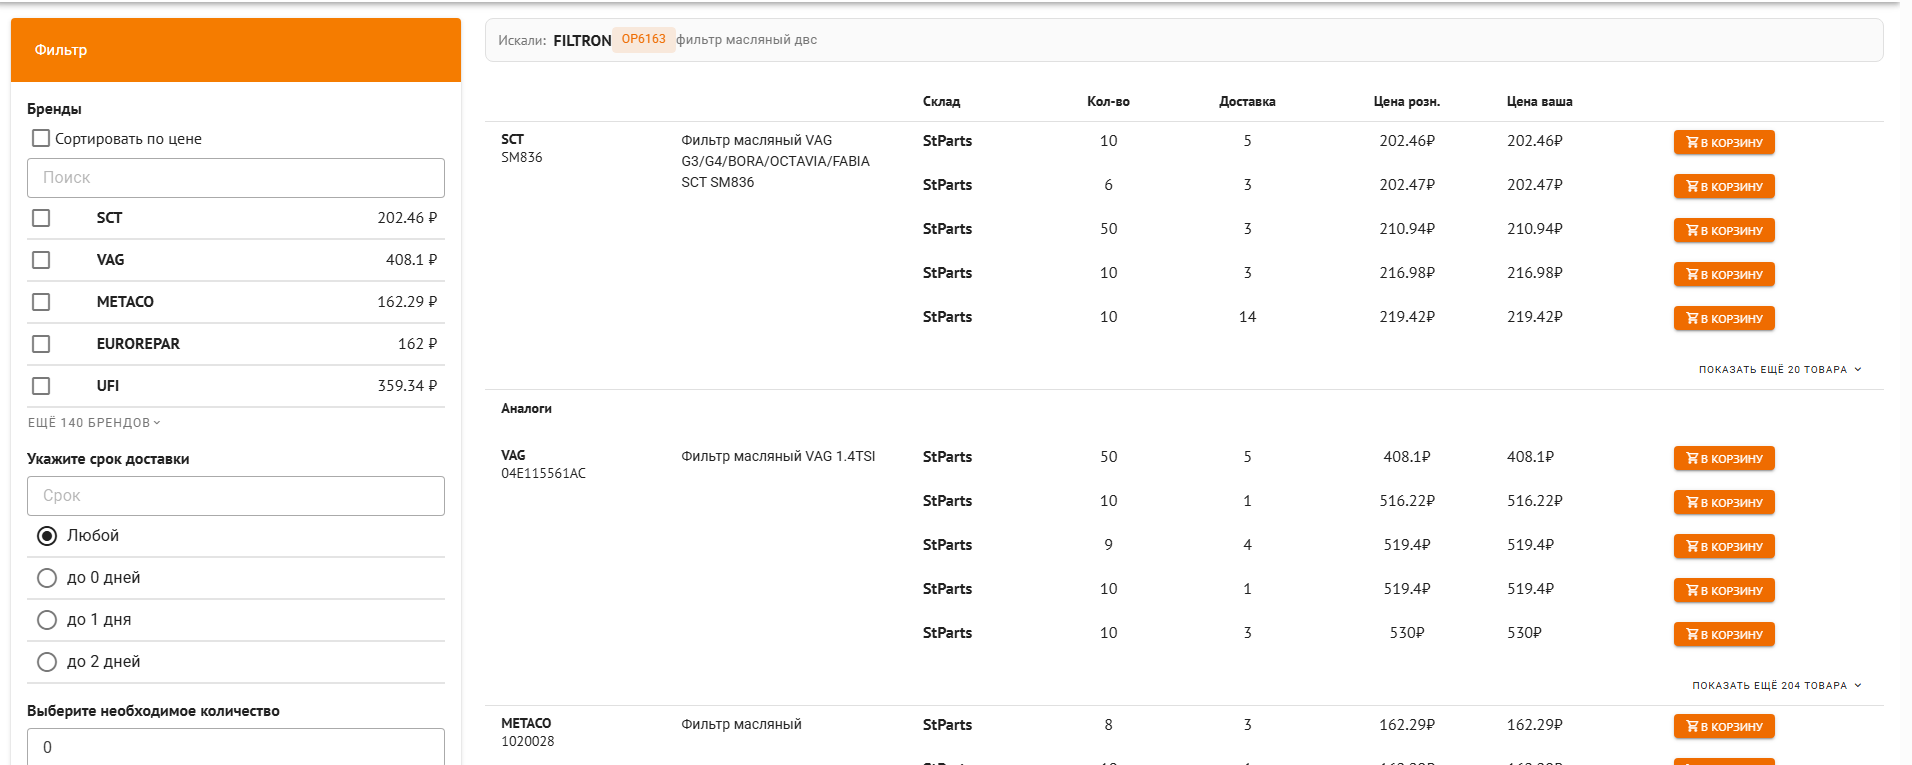This screenshot has width=1912, height=765.
Task: Click delivery value 14 in SCT row
Action: tap(1247, 317)
